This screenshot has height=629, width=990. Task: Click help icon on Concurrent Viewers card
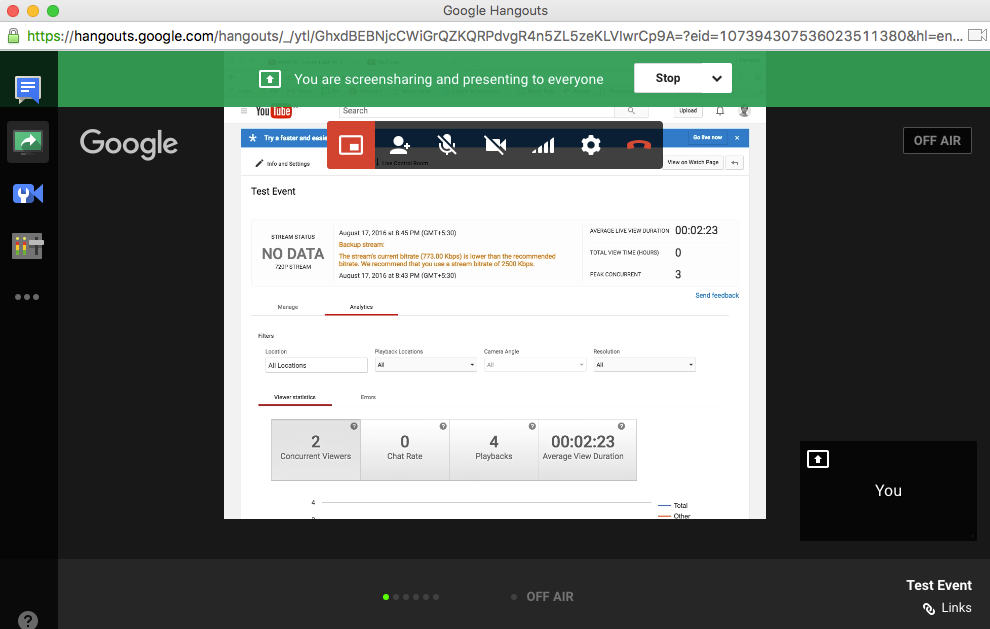pyautogui.click(x=354, y=426)
